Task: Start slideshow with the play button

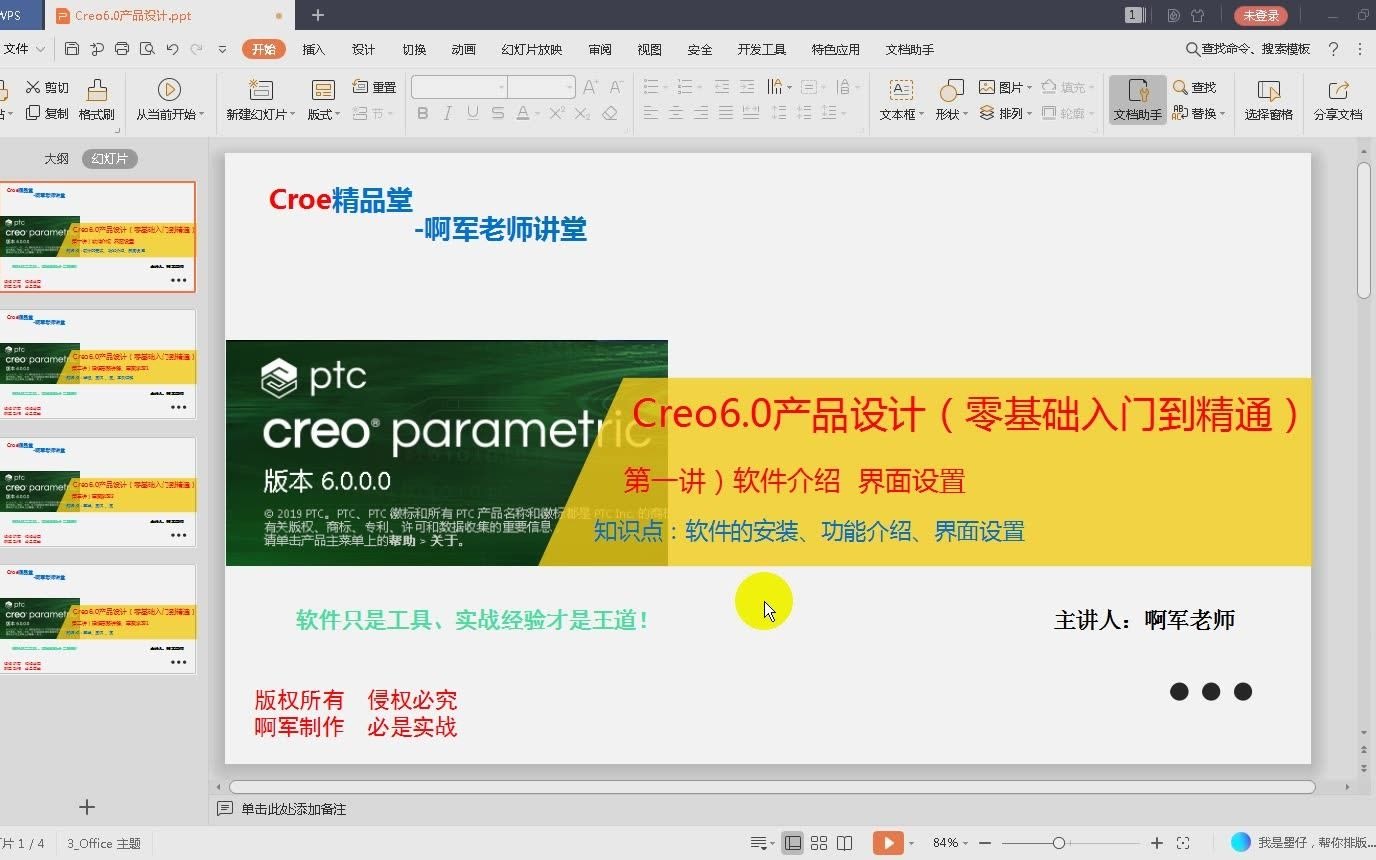Action: 888,842
